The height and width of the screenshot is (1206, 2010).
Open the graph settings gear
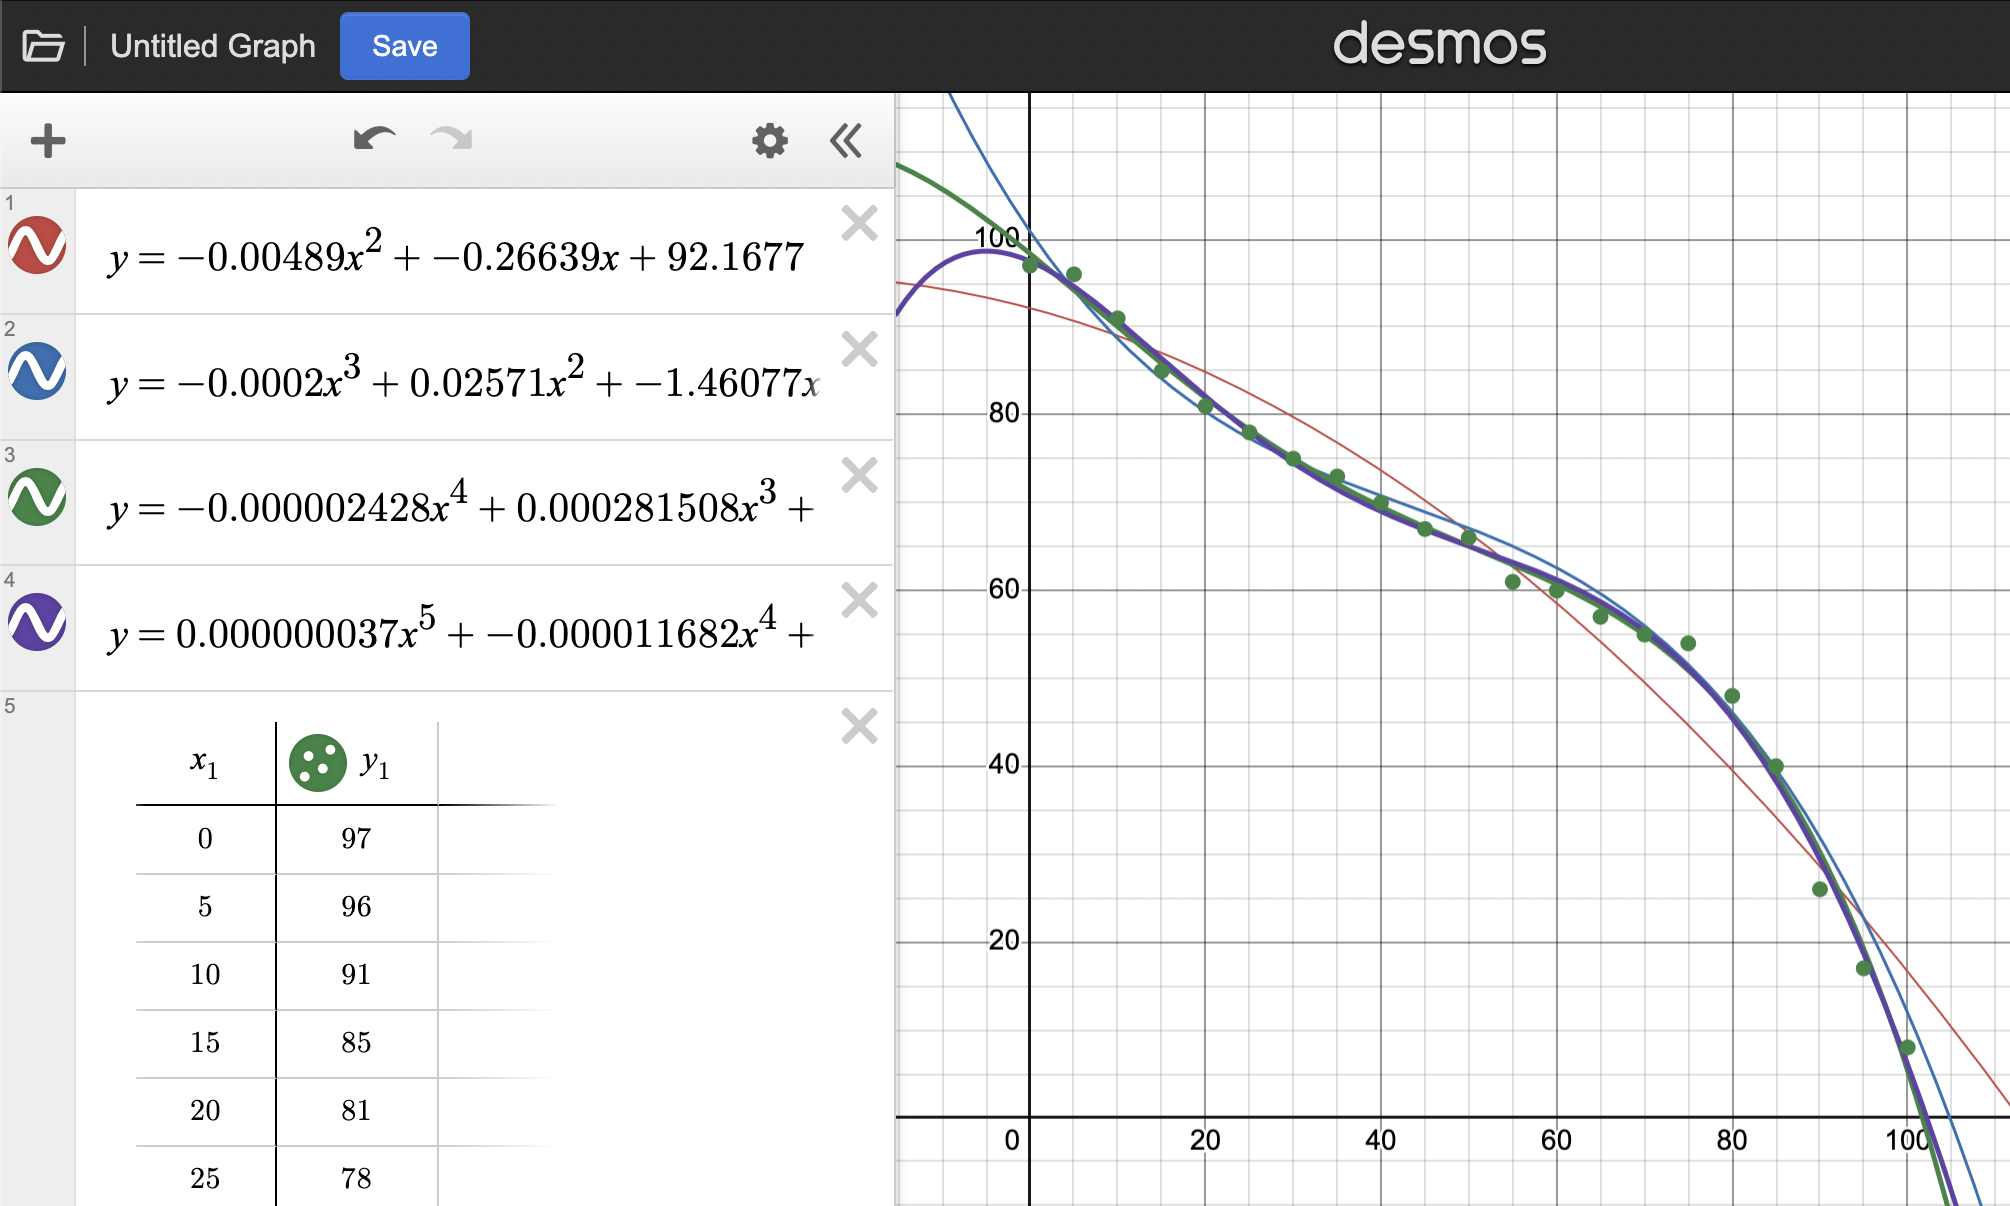point(769,141)
